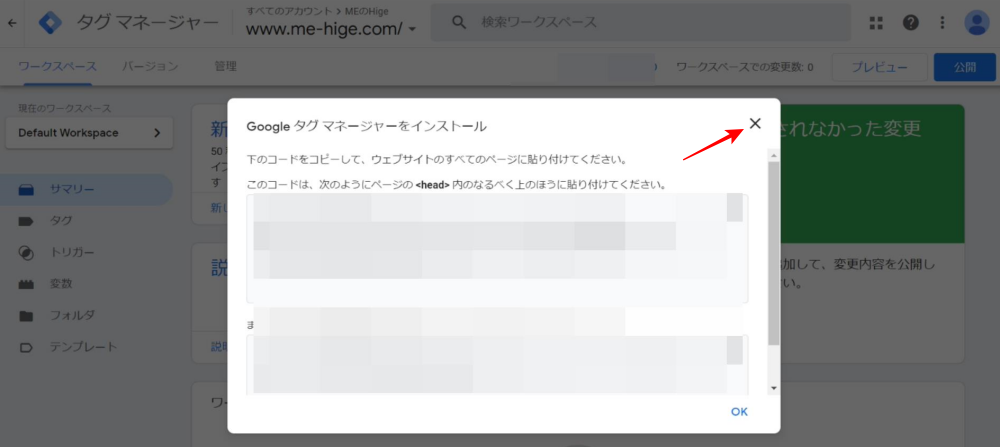Open the Google apps grid
Image resolution: width=1000 pixels, height=447 pixels.
coord(876,23)
